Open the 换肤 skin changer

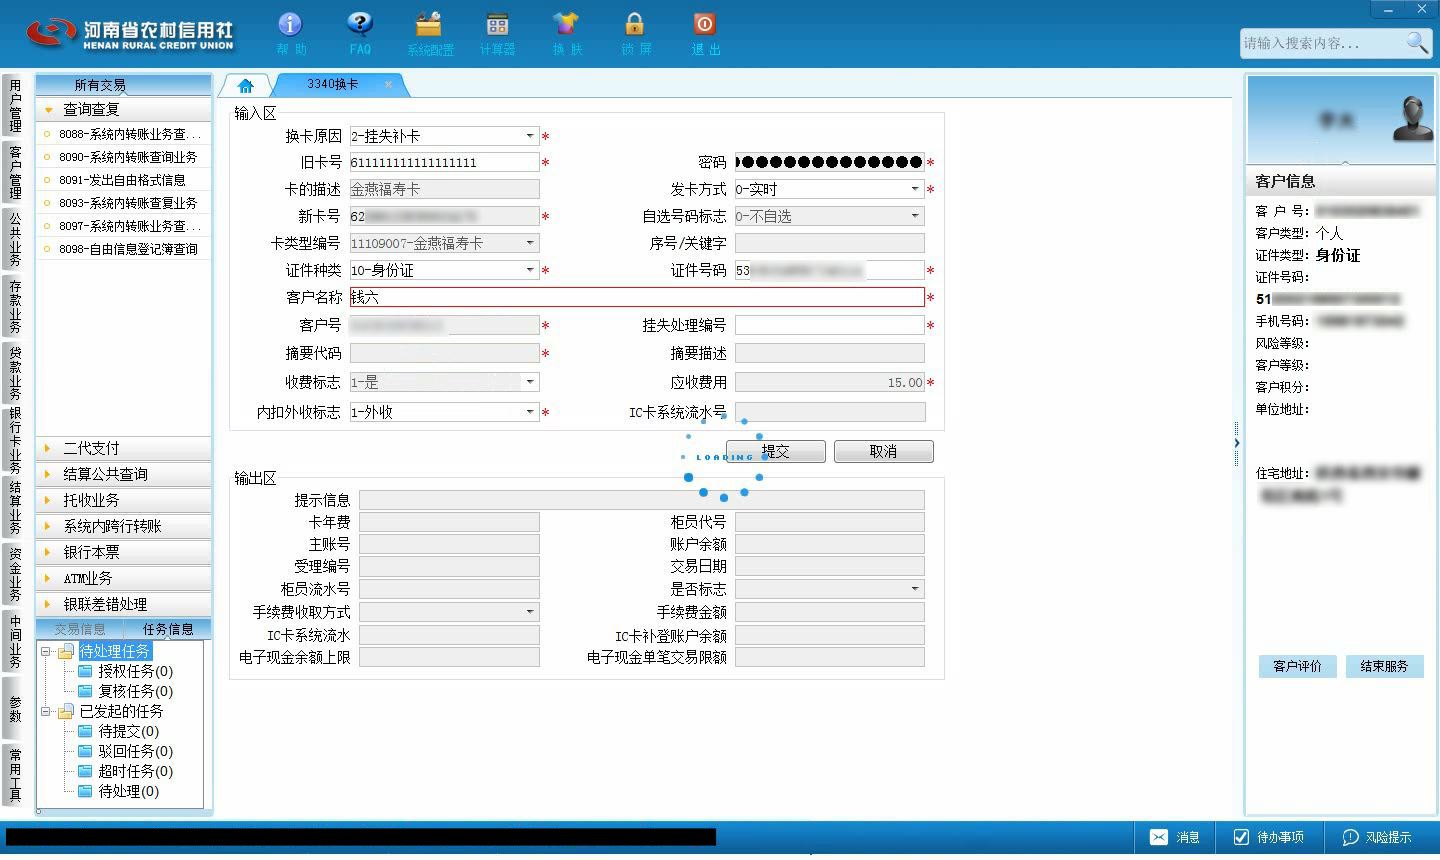click(x=566, y=33)
